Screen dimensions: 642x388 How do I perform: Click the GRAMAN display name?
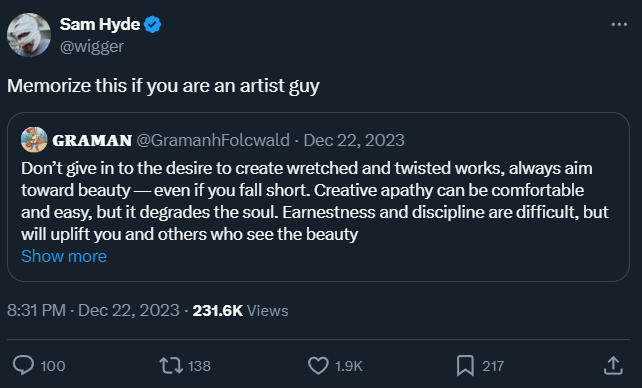point(92,140)
